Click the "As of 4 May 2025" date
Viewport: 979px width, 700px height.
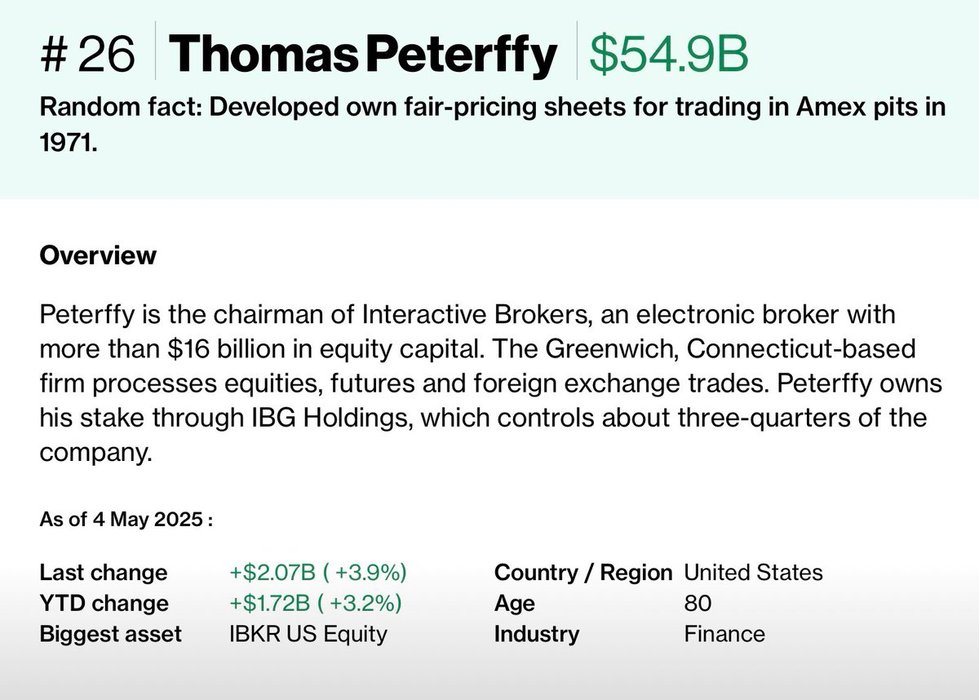pyautogui.click(x=125, y=520)
